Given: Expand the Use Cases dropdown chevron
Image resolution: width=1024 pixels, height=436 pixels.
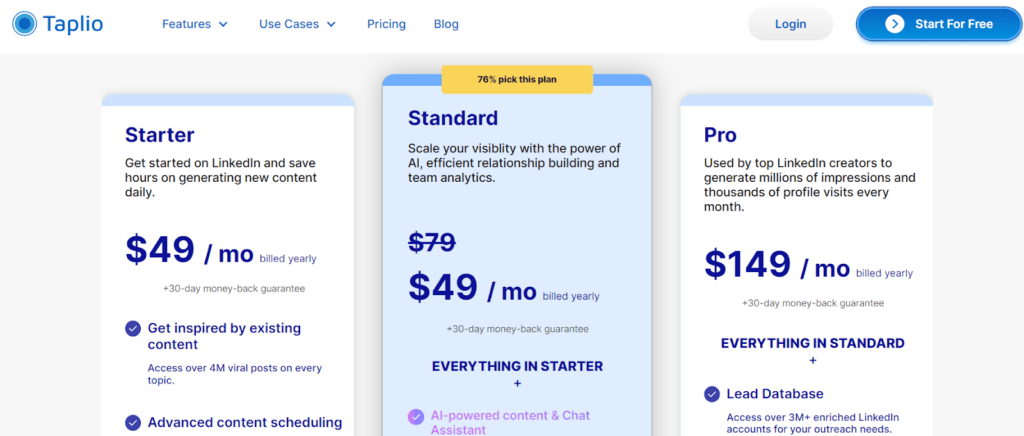Looking at the screenshot, I should (x=331, y=25).
